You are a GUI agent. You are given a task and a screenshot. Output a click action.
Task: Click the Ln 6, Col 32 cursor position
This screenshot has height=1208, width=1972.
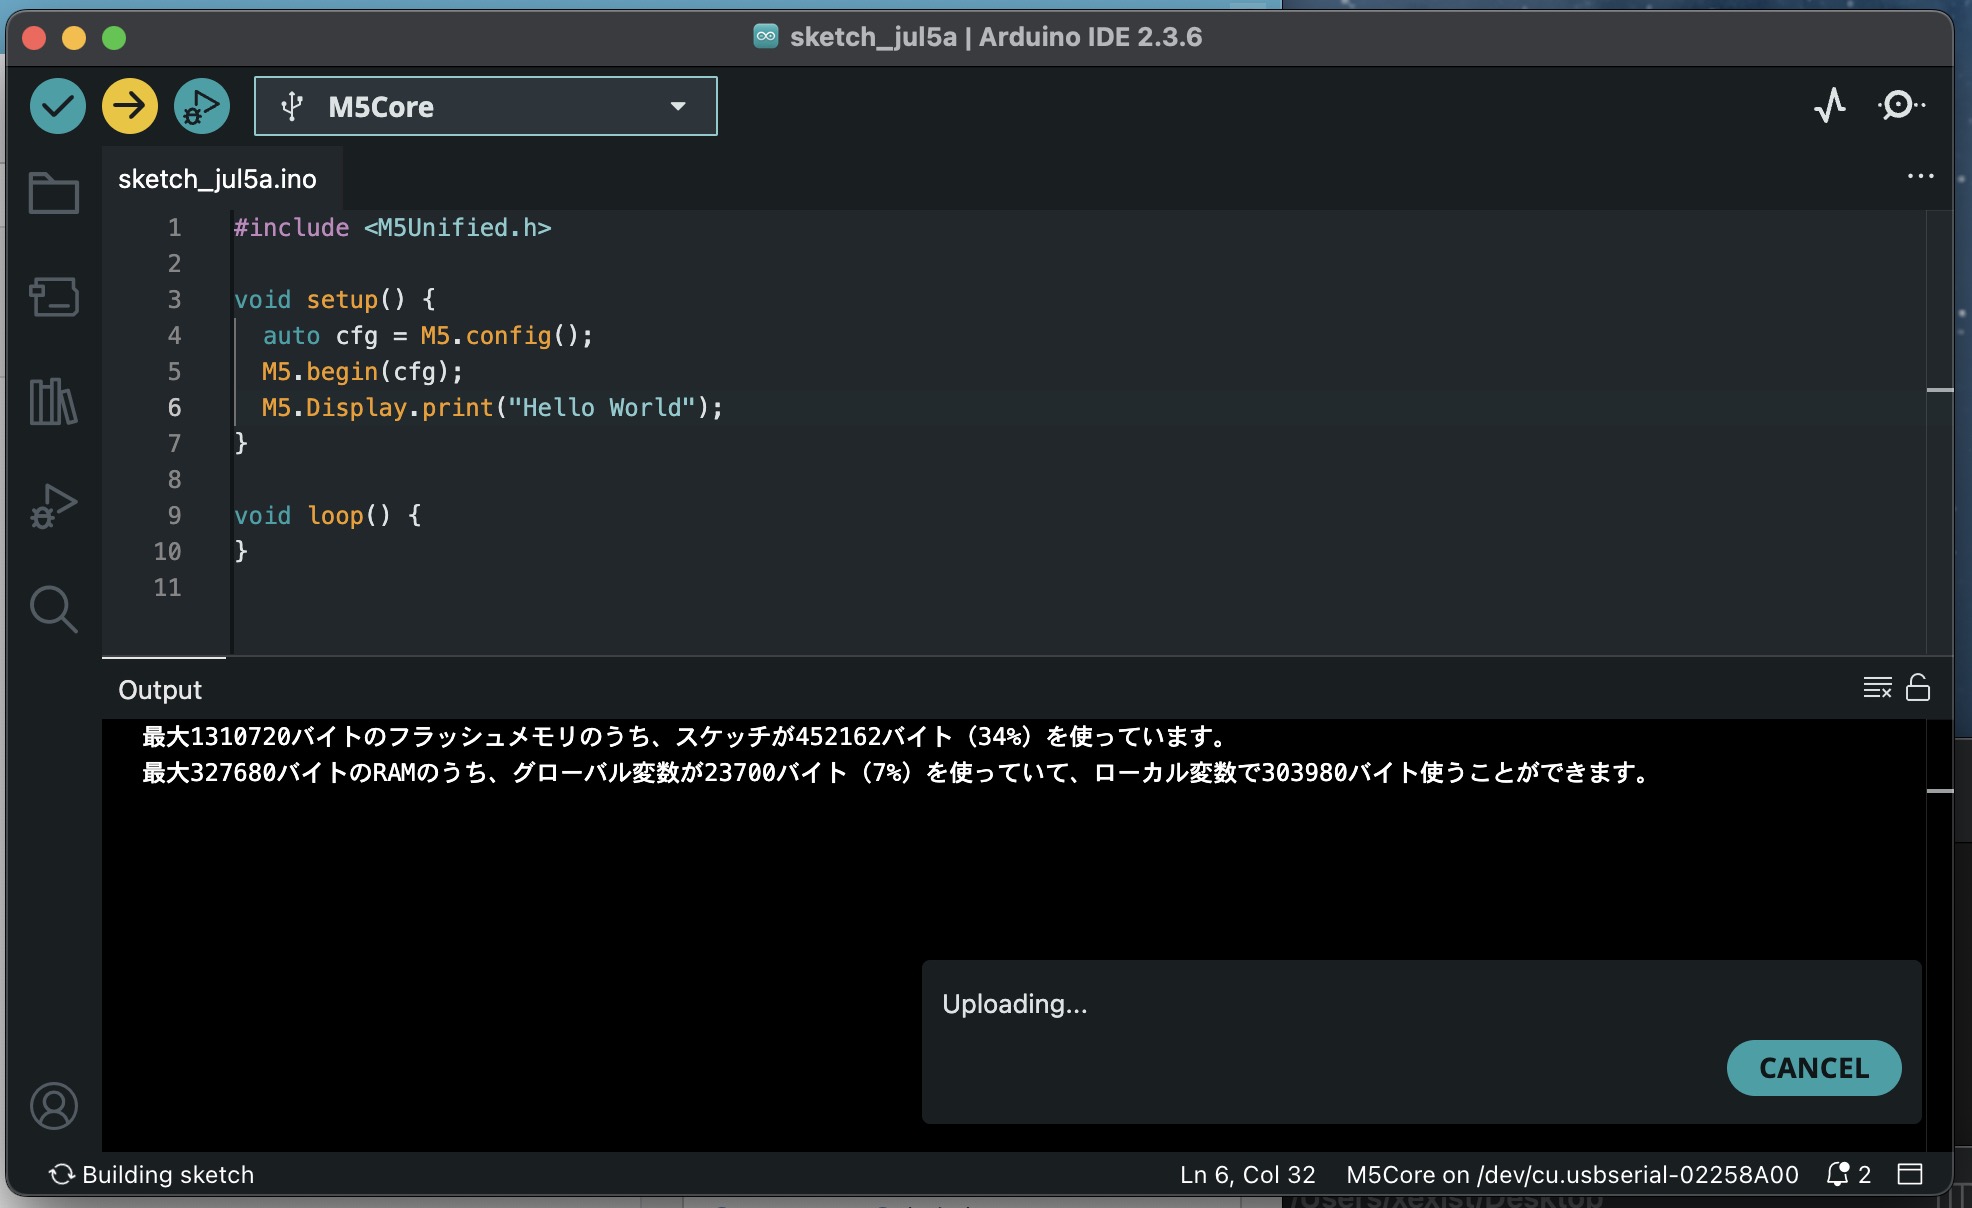click(1247, 1174)
